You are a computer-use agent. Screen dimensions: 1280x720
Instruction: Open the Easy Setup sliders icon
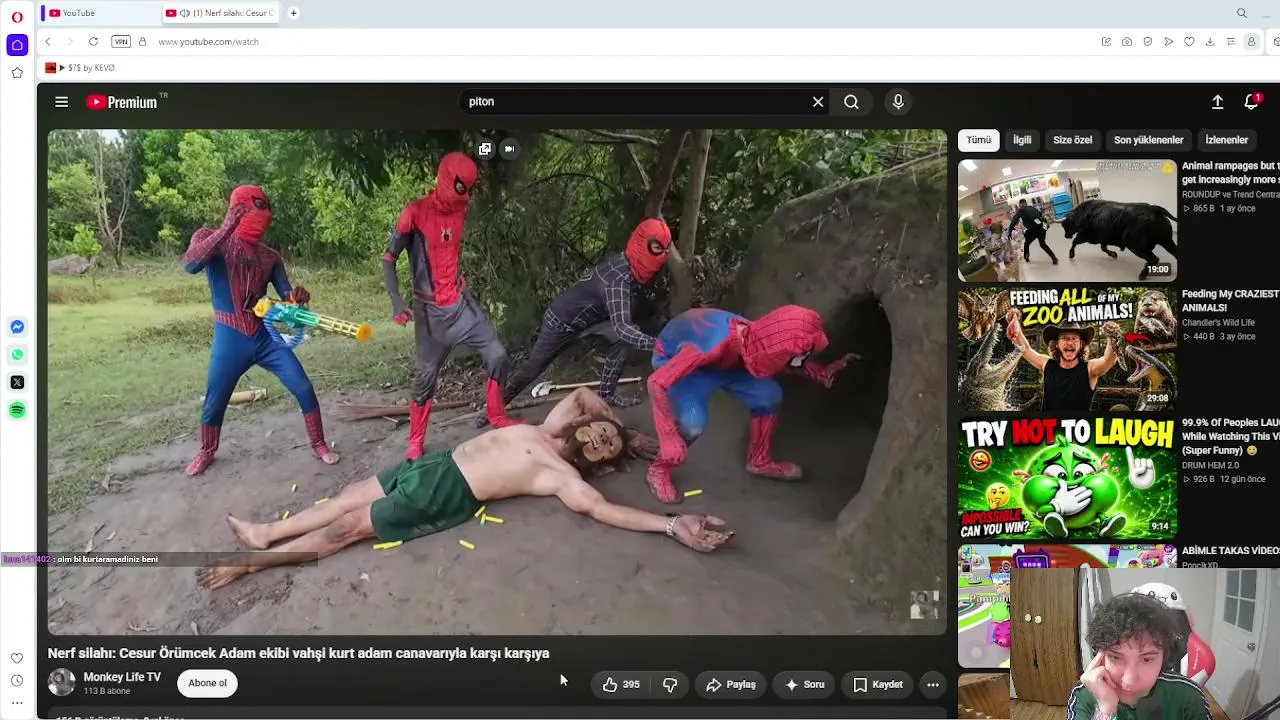tap(1231, 41)
